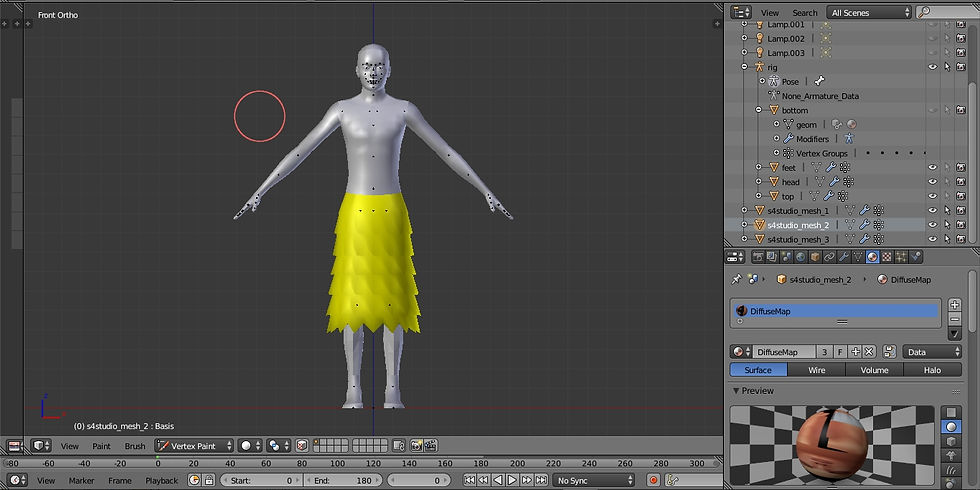Click the outliner search filter field

point(947,12)
